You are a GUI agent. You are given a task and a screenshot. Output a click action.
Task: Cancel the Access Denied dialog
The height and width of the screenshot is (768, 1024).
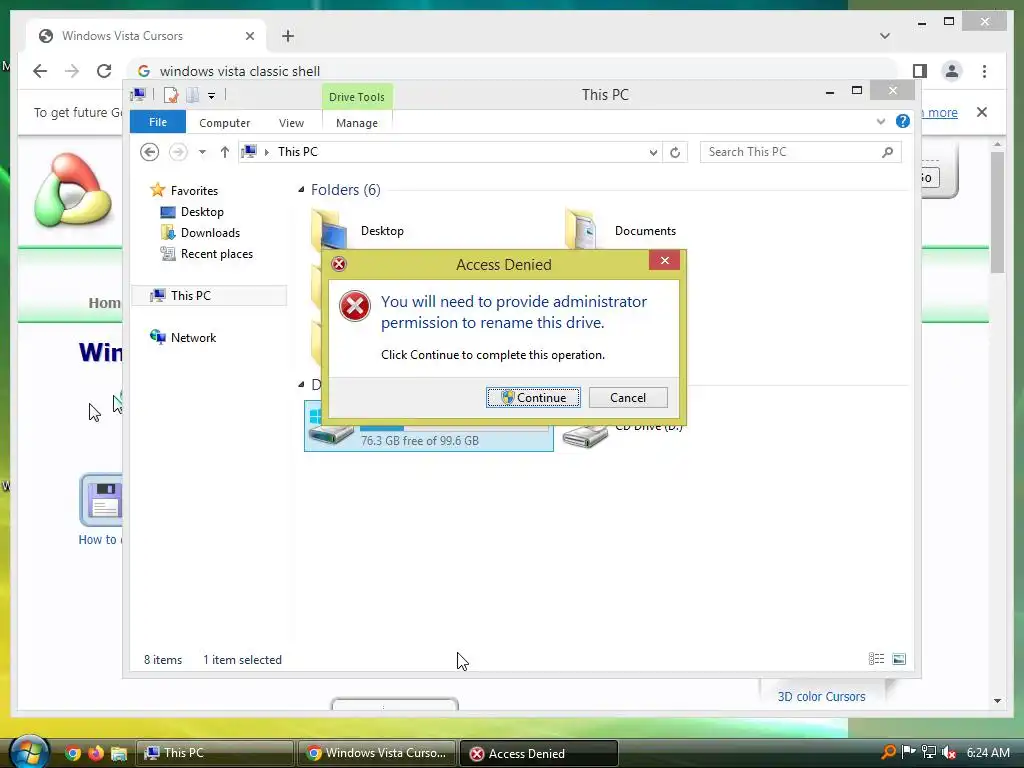628,398
